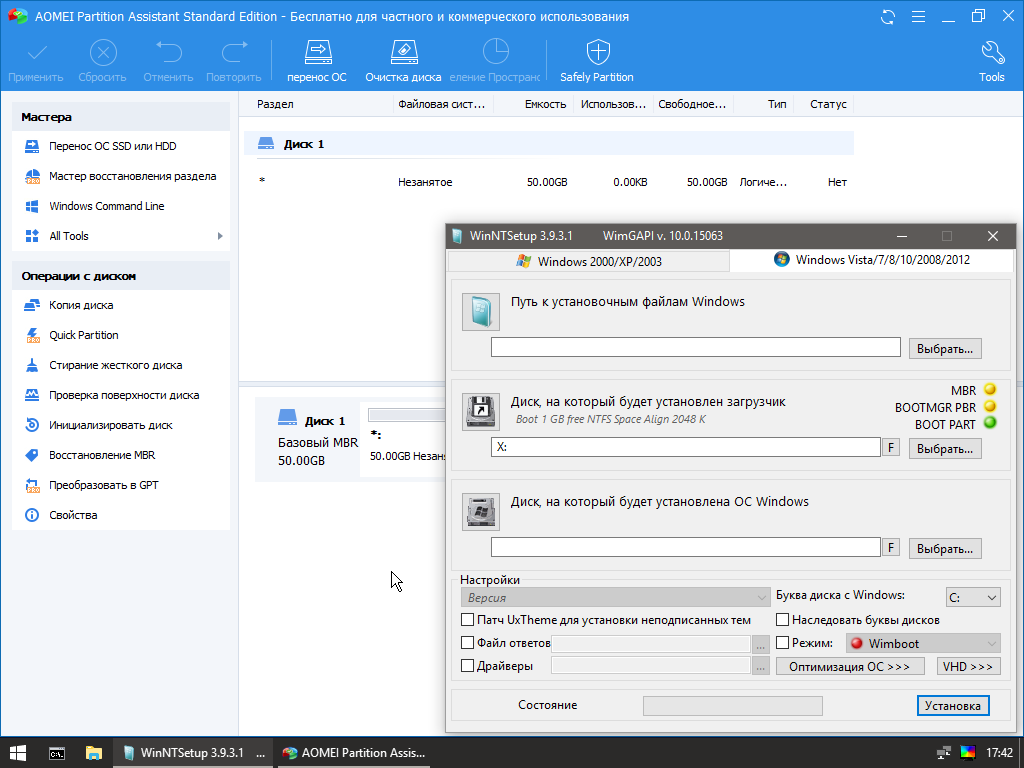This screenshot has height=768, width=1024.
Task: Enable Патч UxTheme checkbox
Action: 467,620
